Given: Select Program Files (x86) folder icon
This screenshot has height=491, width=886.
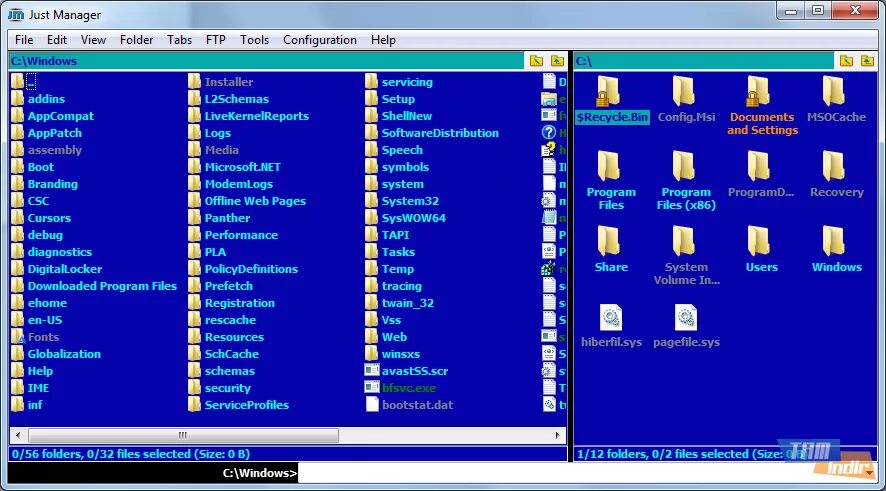Looking at the screenshot, I should point(684,166).
